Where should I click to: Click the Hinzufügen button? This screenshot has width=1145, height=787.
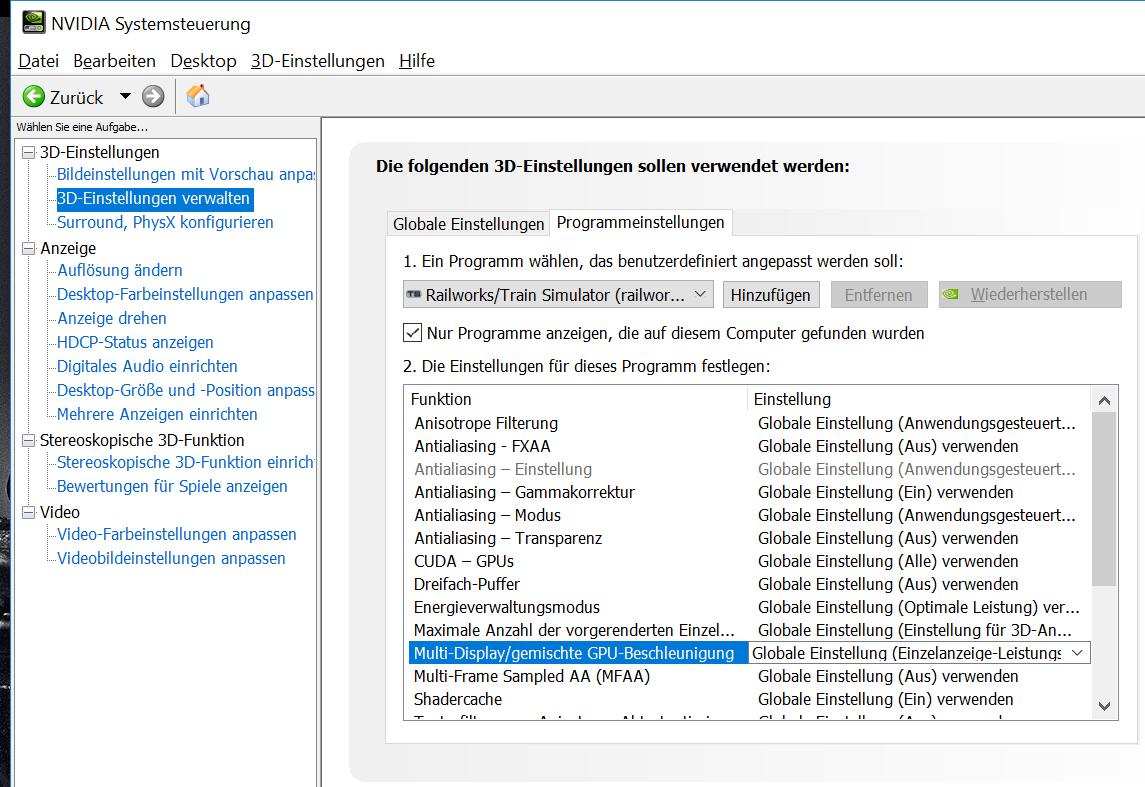point(772,295)
